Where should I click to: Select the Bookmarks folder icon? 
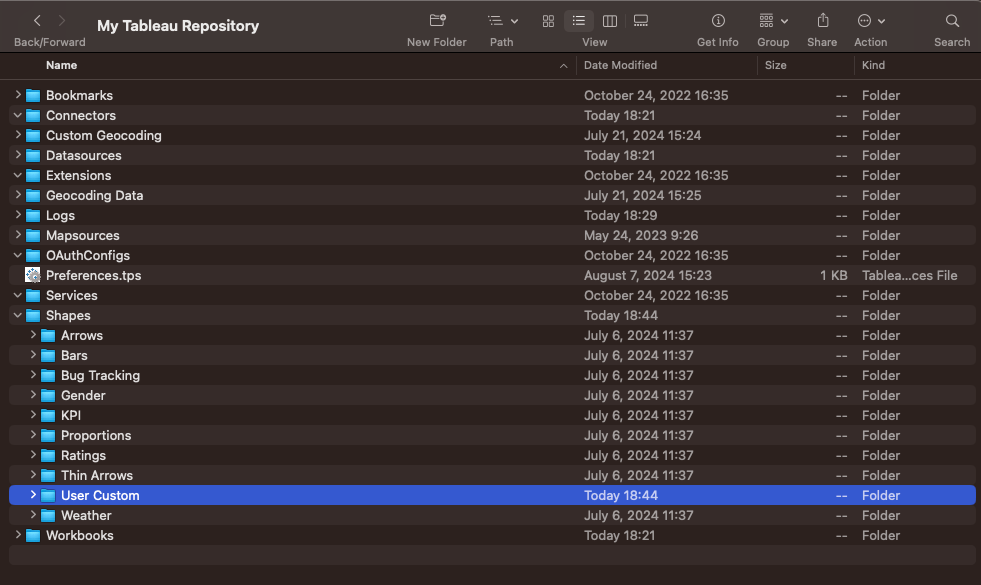[x=33, y=96]
